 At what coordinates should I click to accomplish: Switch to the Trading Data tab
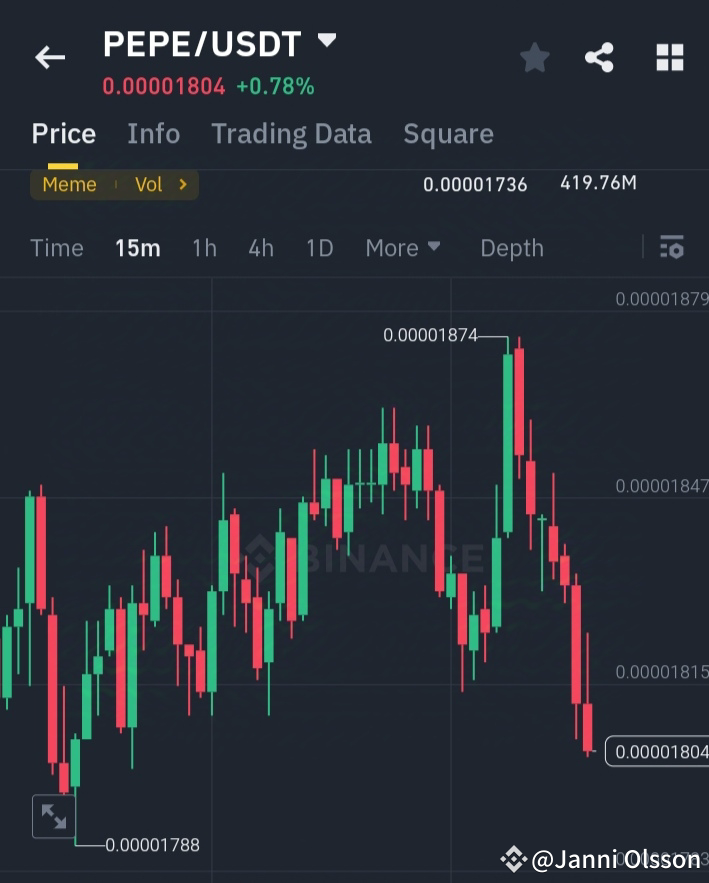291,133
